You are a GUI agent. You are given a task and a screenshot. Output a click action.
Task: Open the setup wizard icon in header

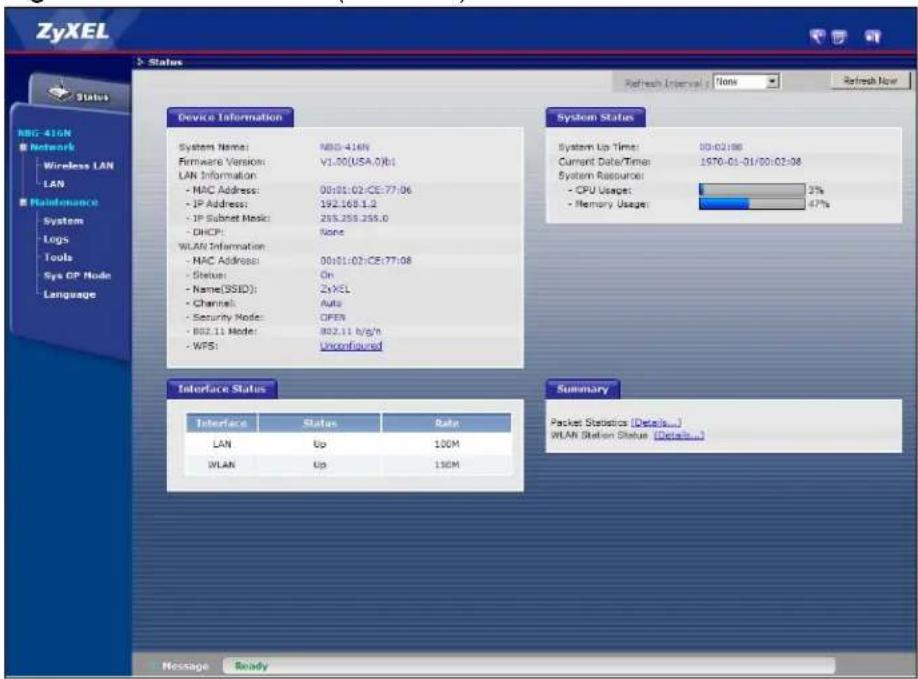point(817,37)
